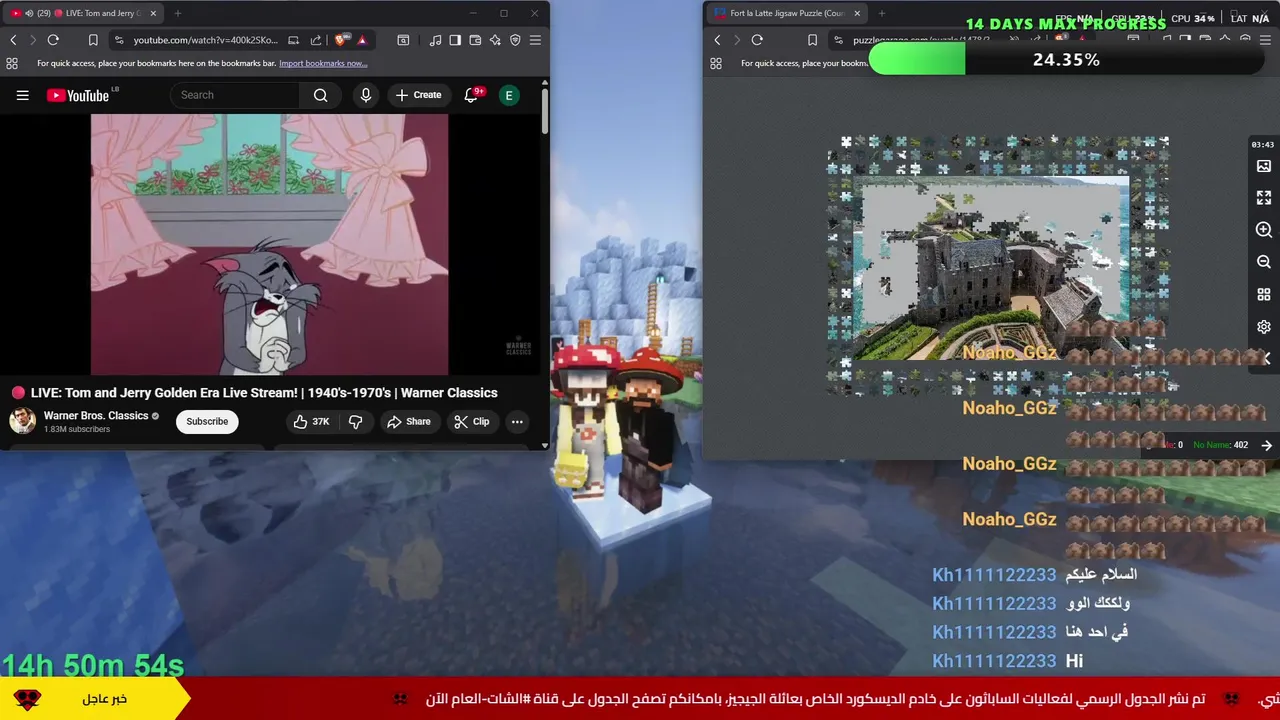Open browser main menu in YouTube window

pos(535,40)
